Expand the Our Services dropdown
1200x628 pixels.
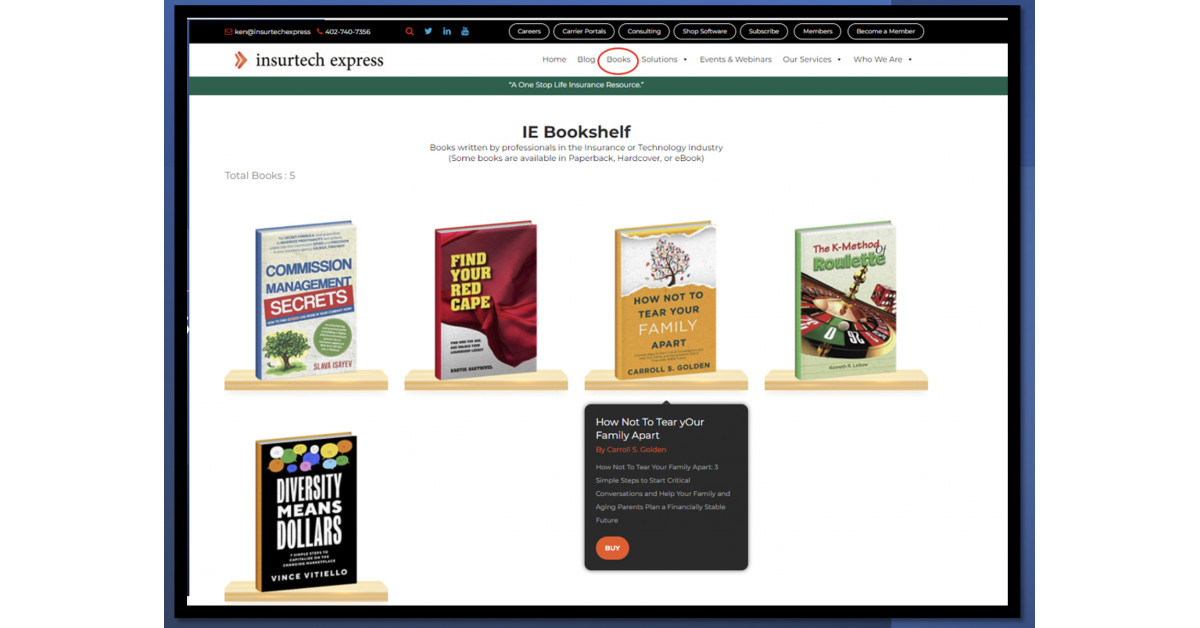click(x=811, y=59)
